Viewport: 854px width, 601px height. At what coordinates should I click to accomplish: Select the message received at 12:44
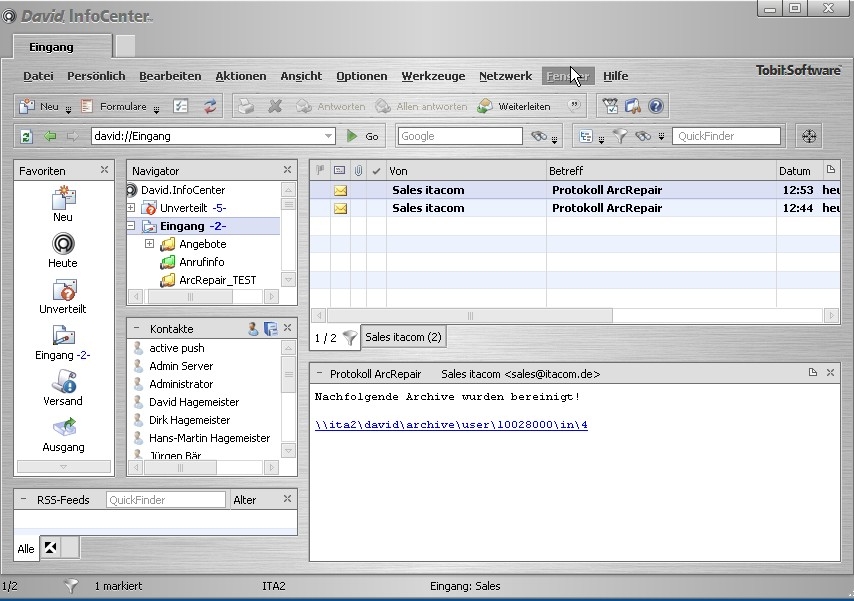point(575,208)
